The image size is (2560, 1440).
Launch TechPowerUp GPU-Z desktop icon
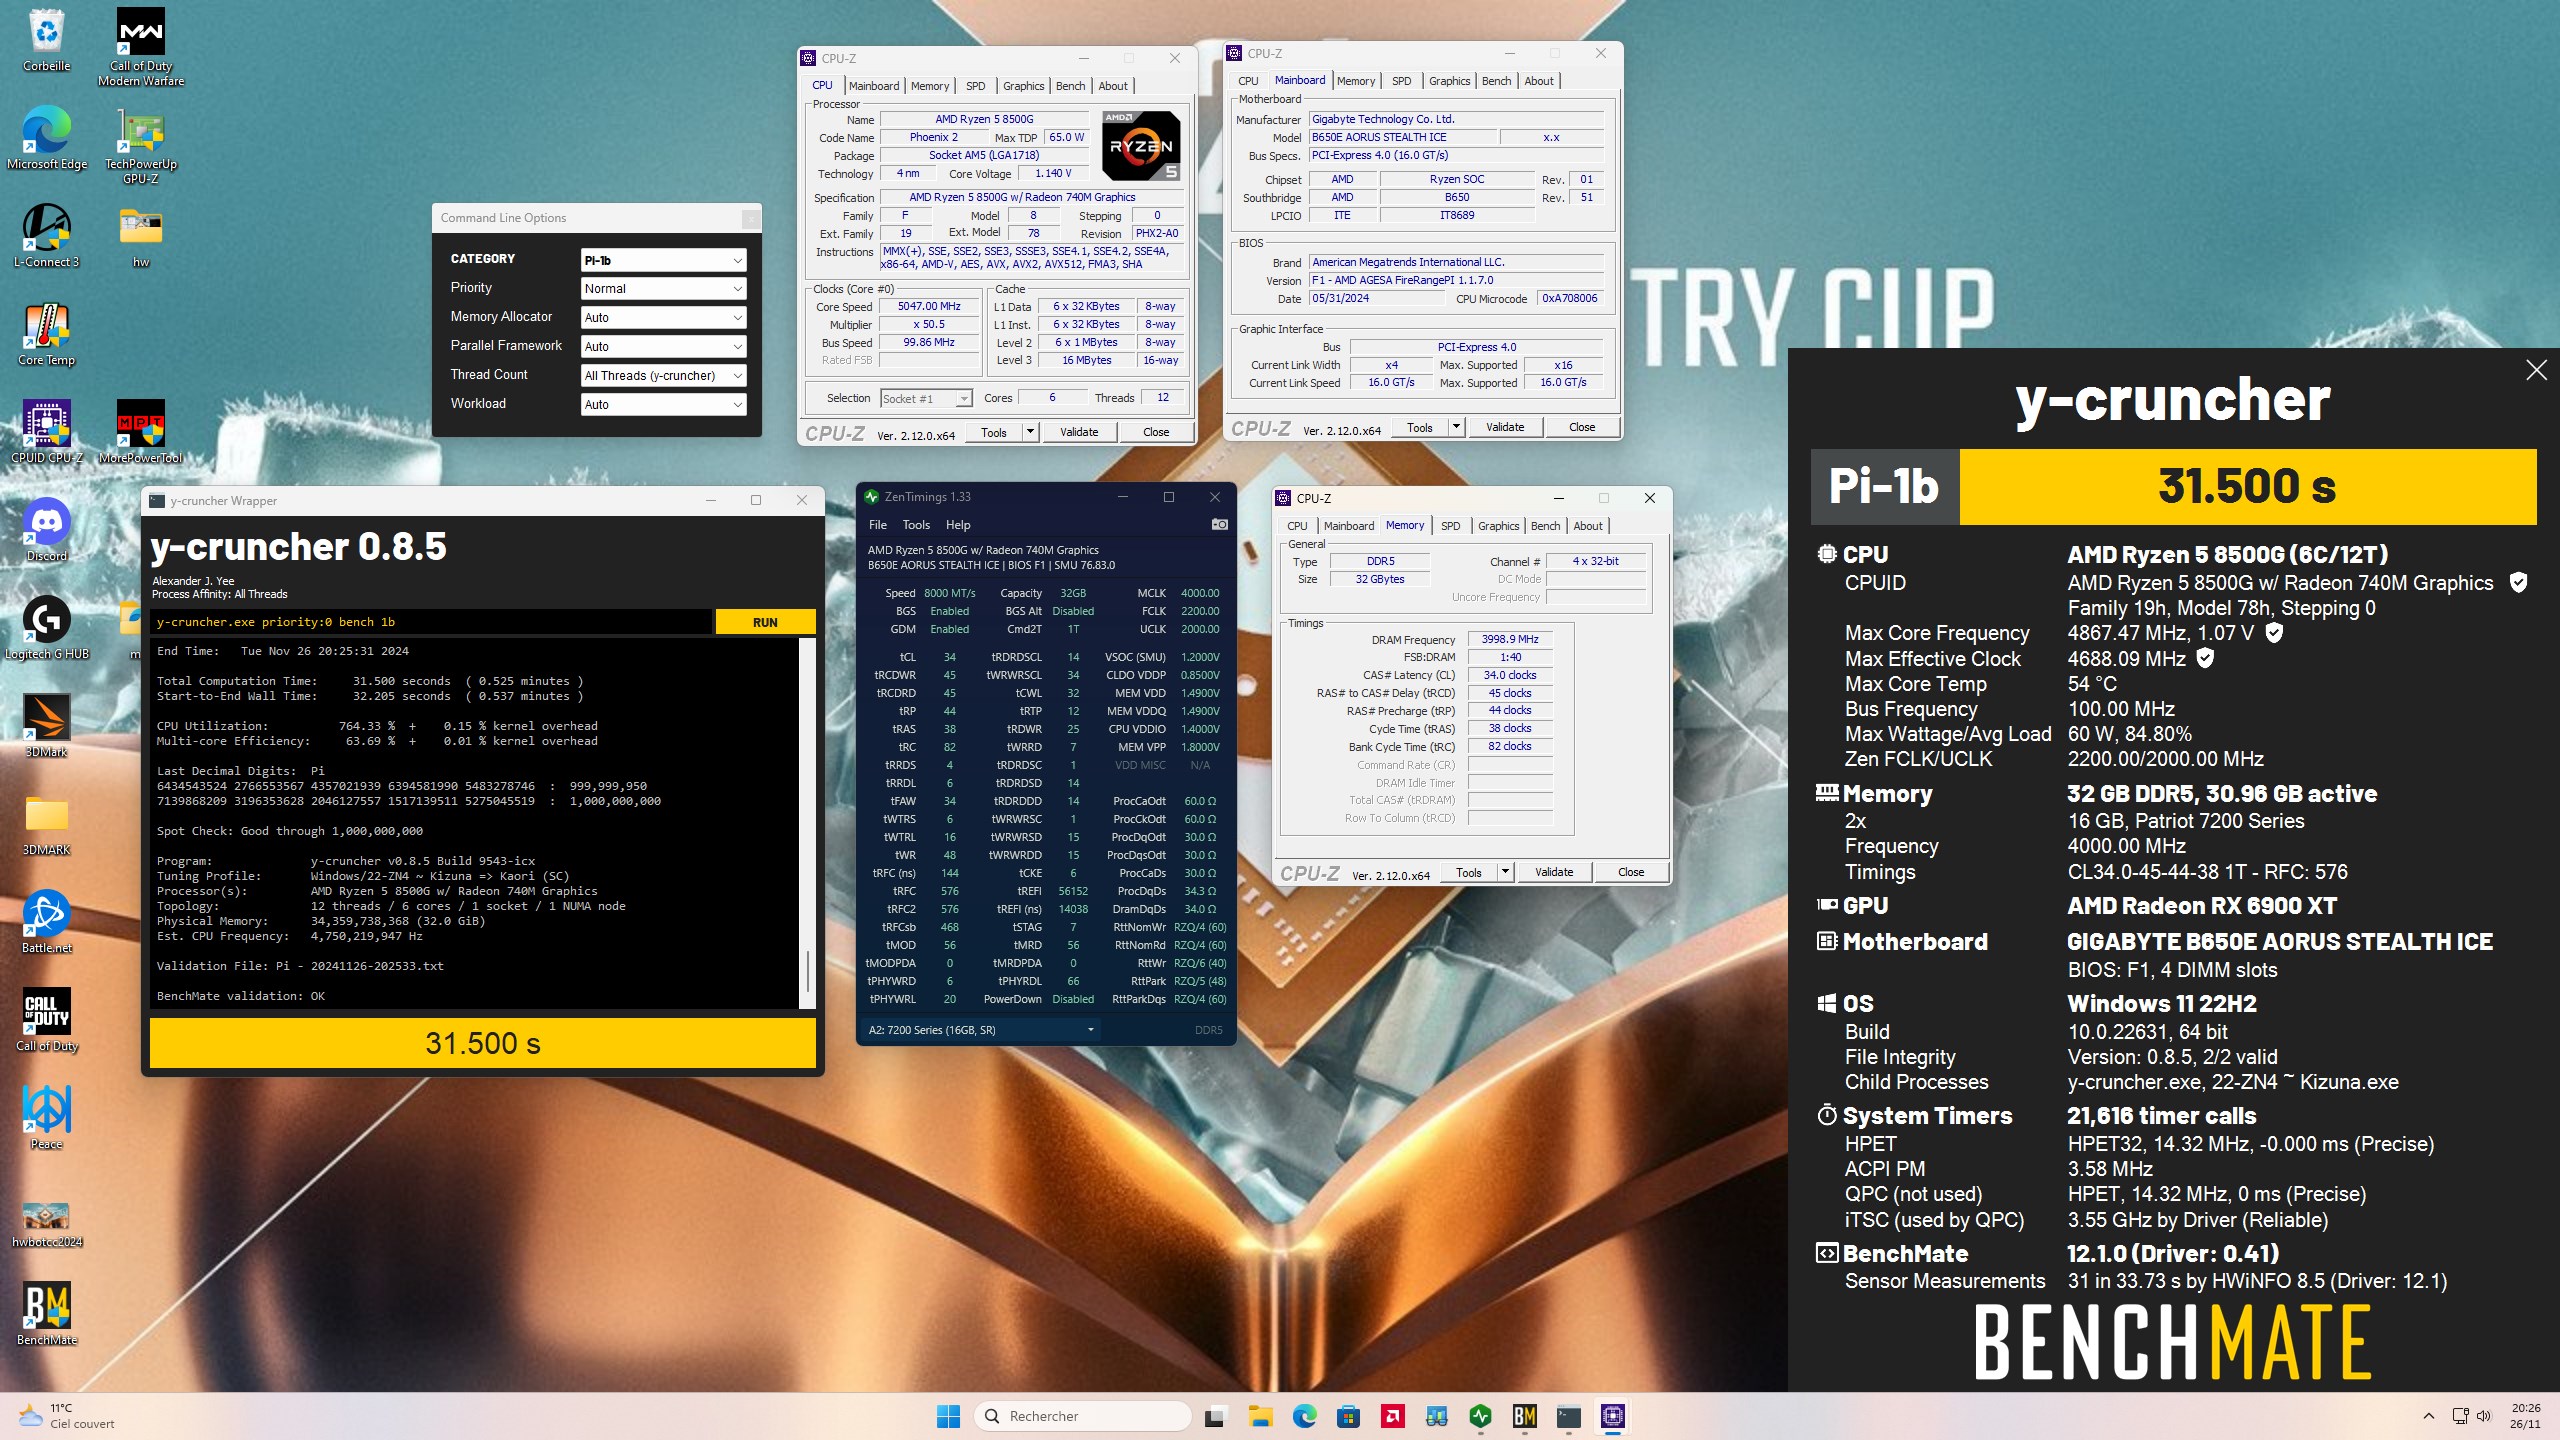[x=141, y=146]
